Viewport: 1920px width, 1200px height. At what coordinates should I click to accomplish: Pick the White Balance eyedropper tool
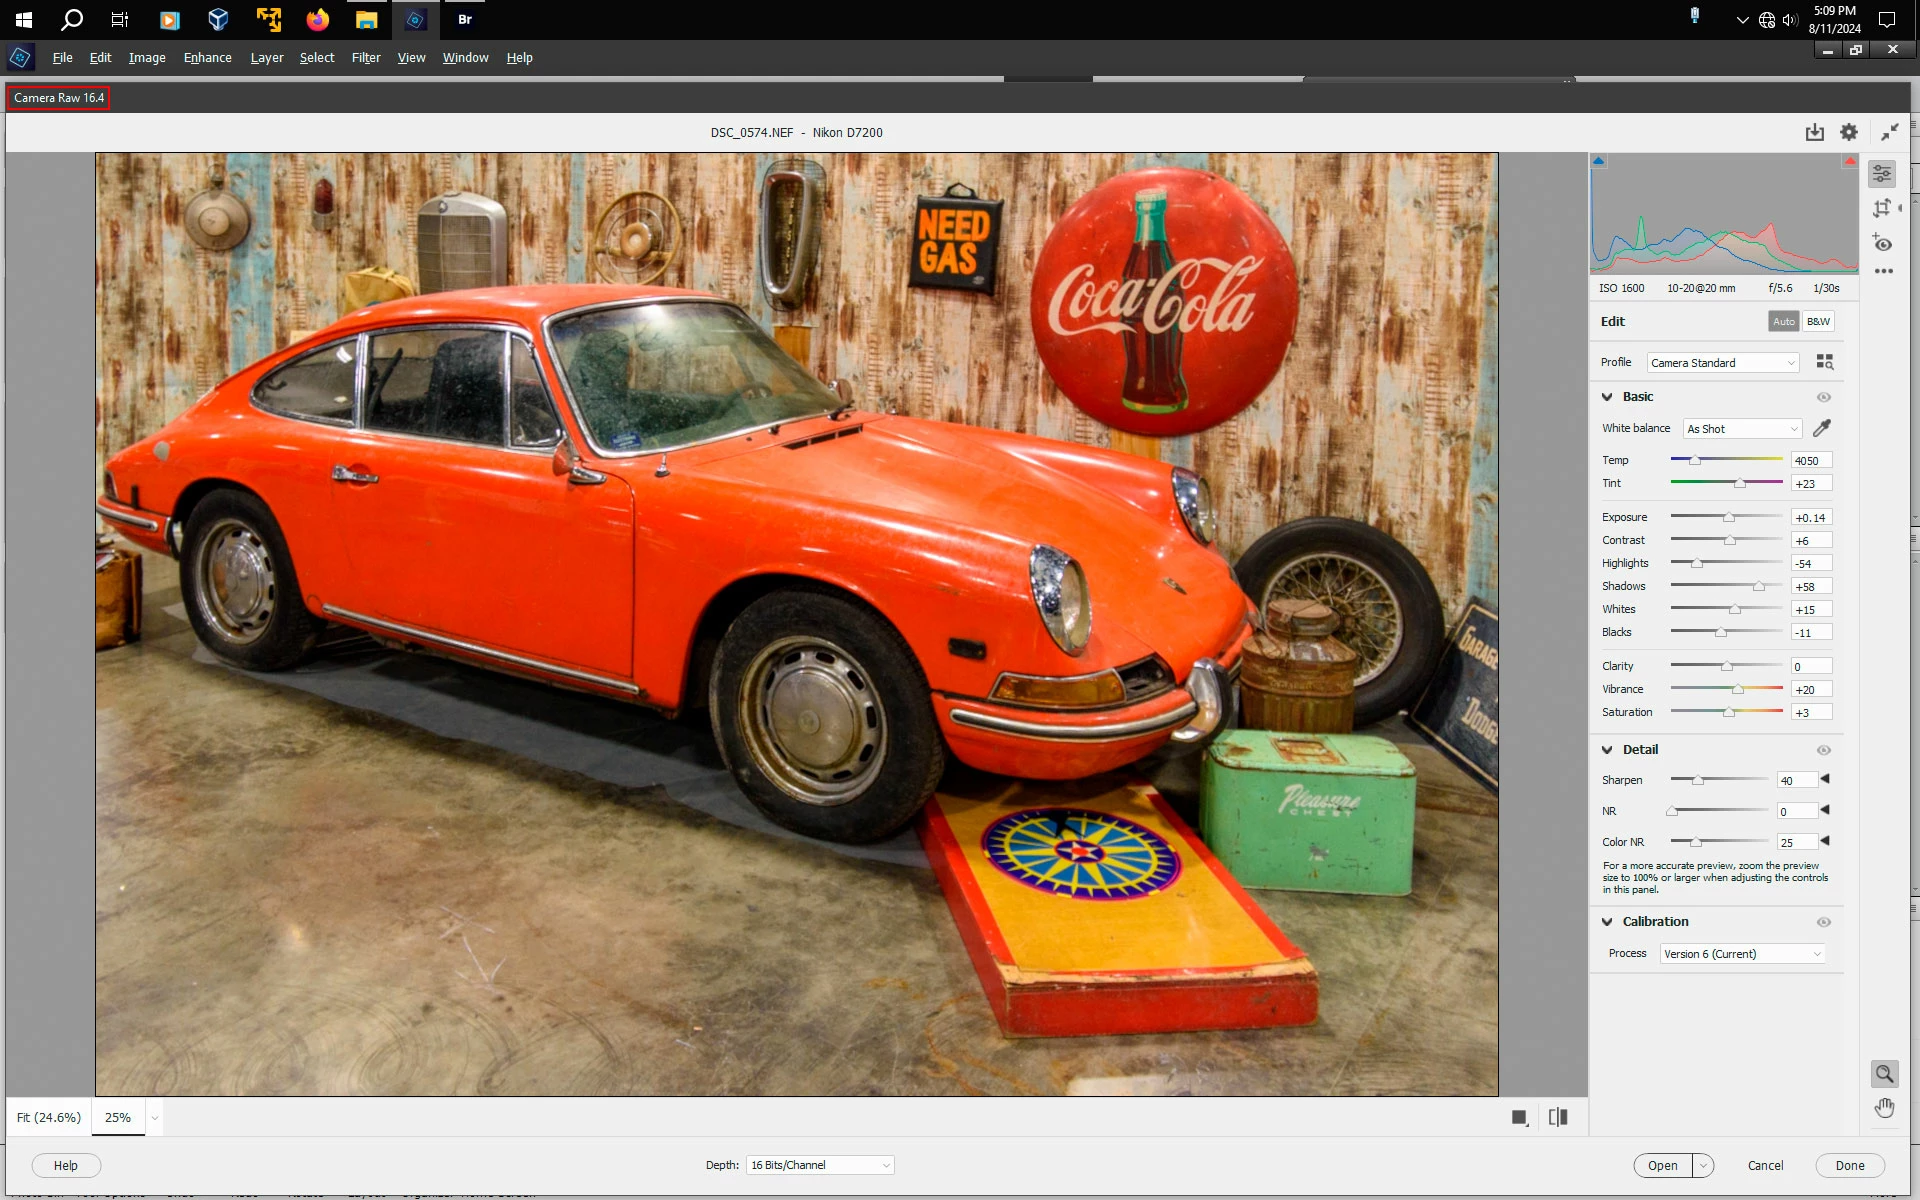[x=1822, y=428]
